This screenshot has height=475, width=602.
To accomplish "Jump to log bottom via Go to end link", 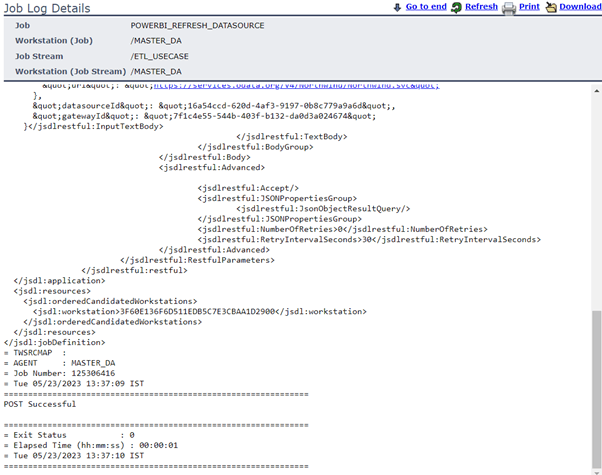I will click(x=426, y=7).
